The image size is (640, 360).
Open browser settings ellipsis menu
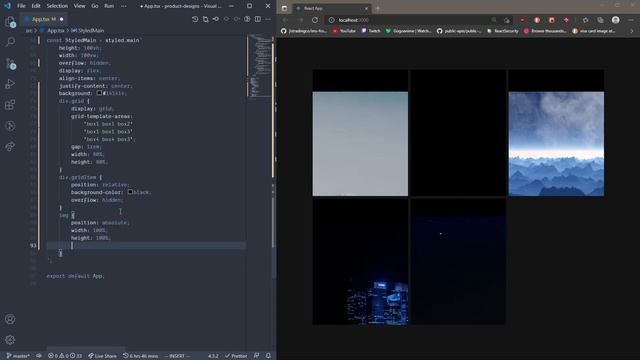pyautogui.click(x=631, y=20)
